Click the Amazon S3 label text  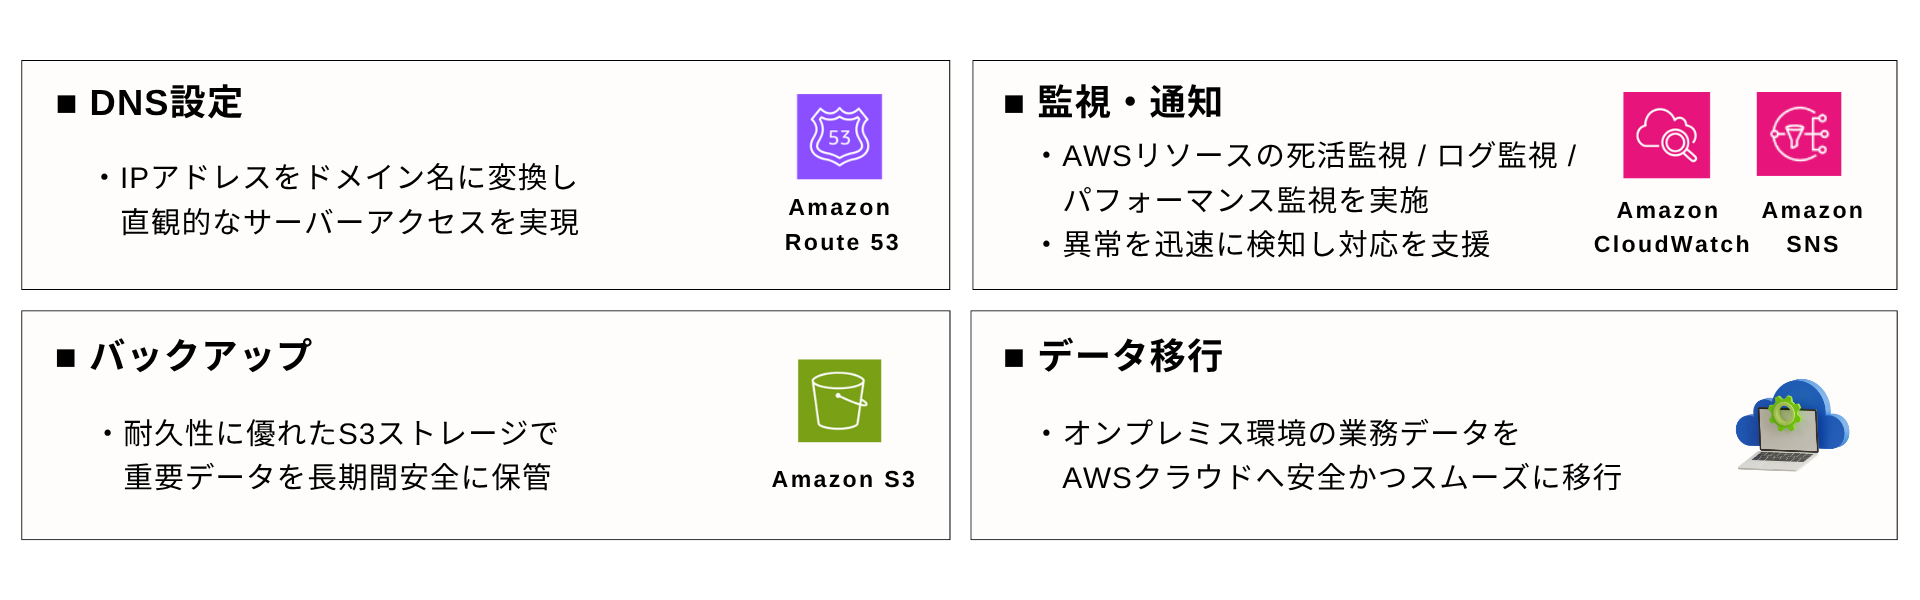click(843, 480)
